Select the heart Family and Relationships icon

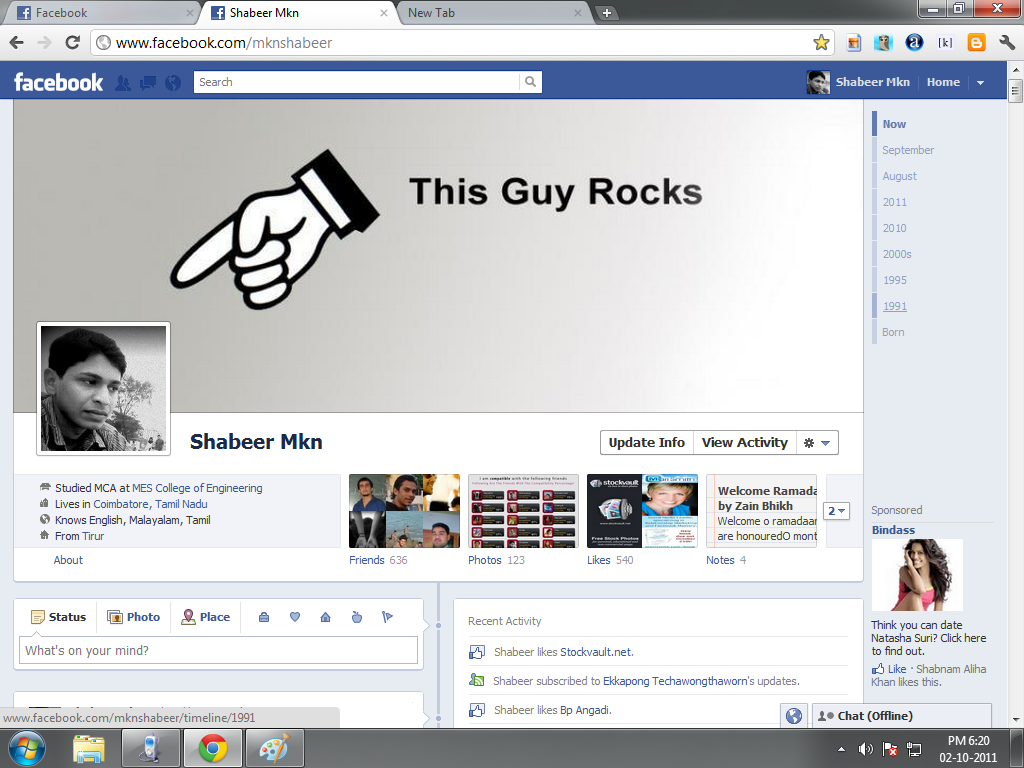pyautogui.click(x=295, y=617)
